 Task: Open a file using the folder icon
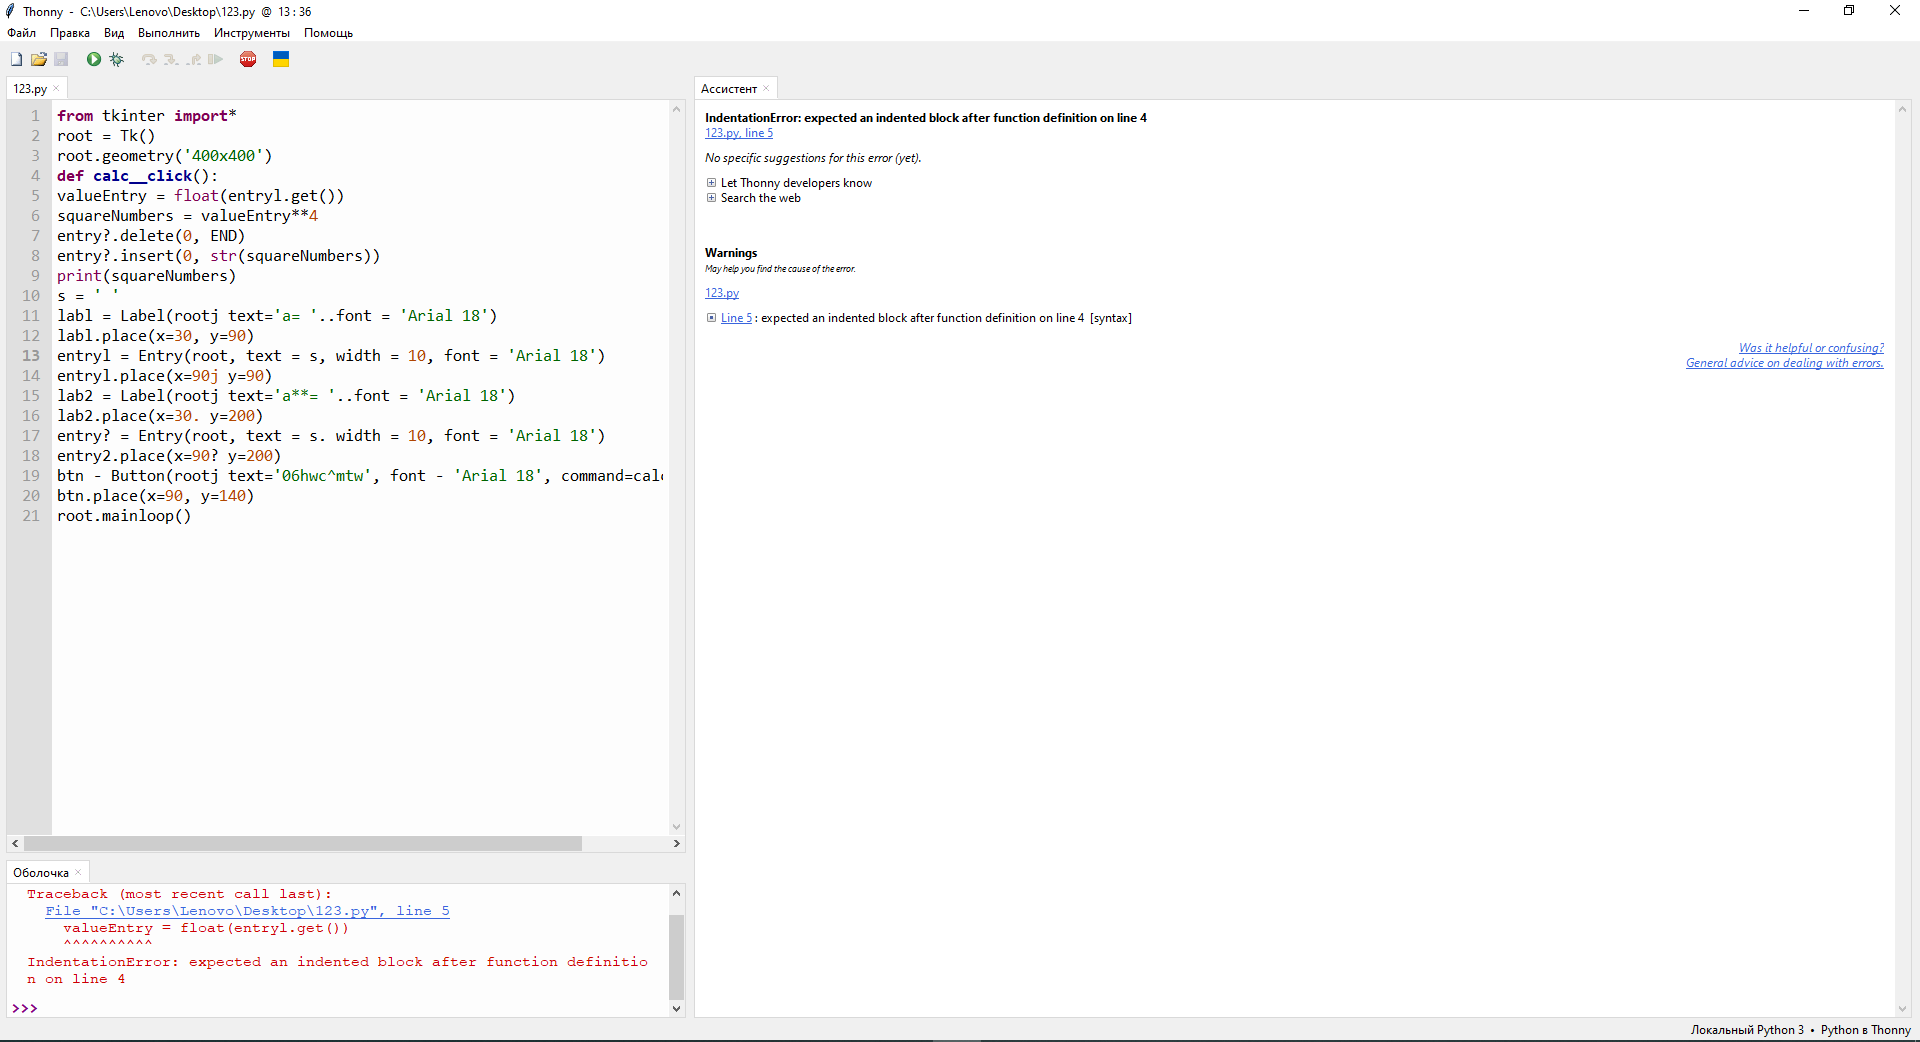tap(39, 60)
